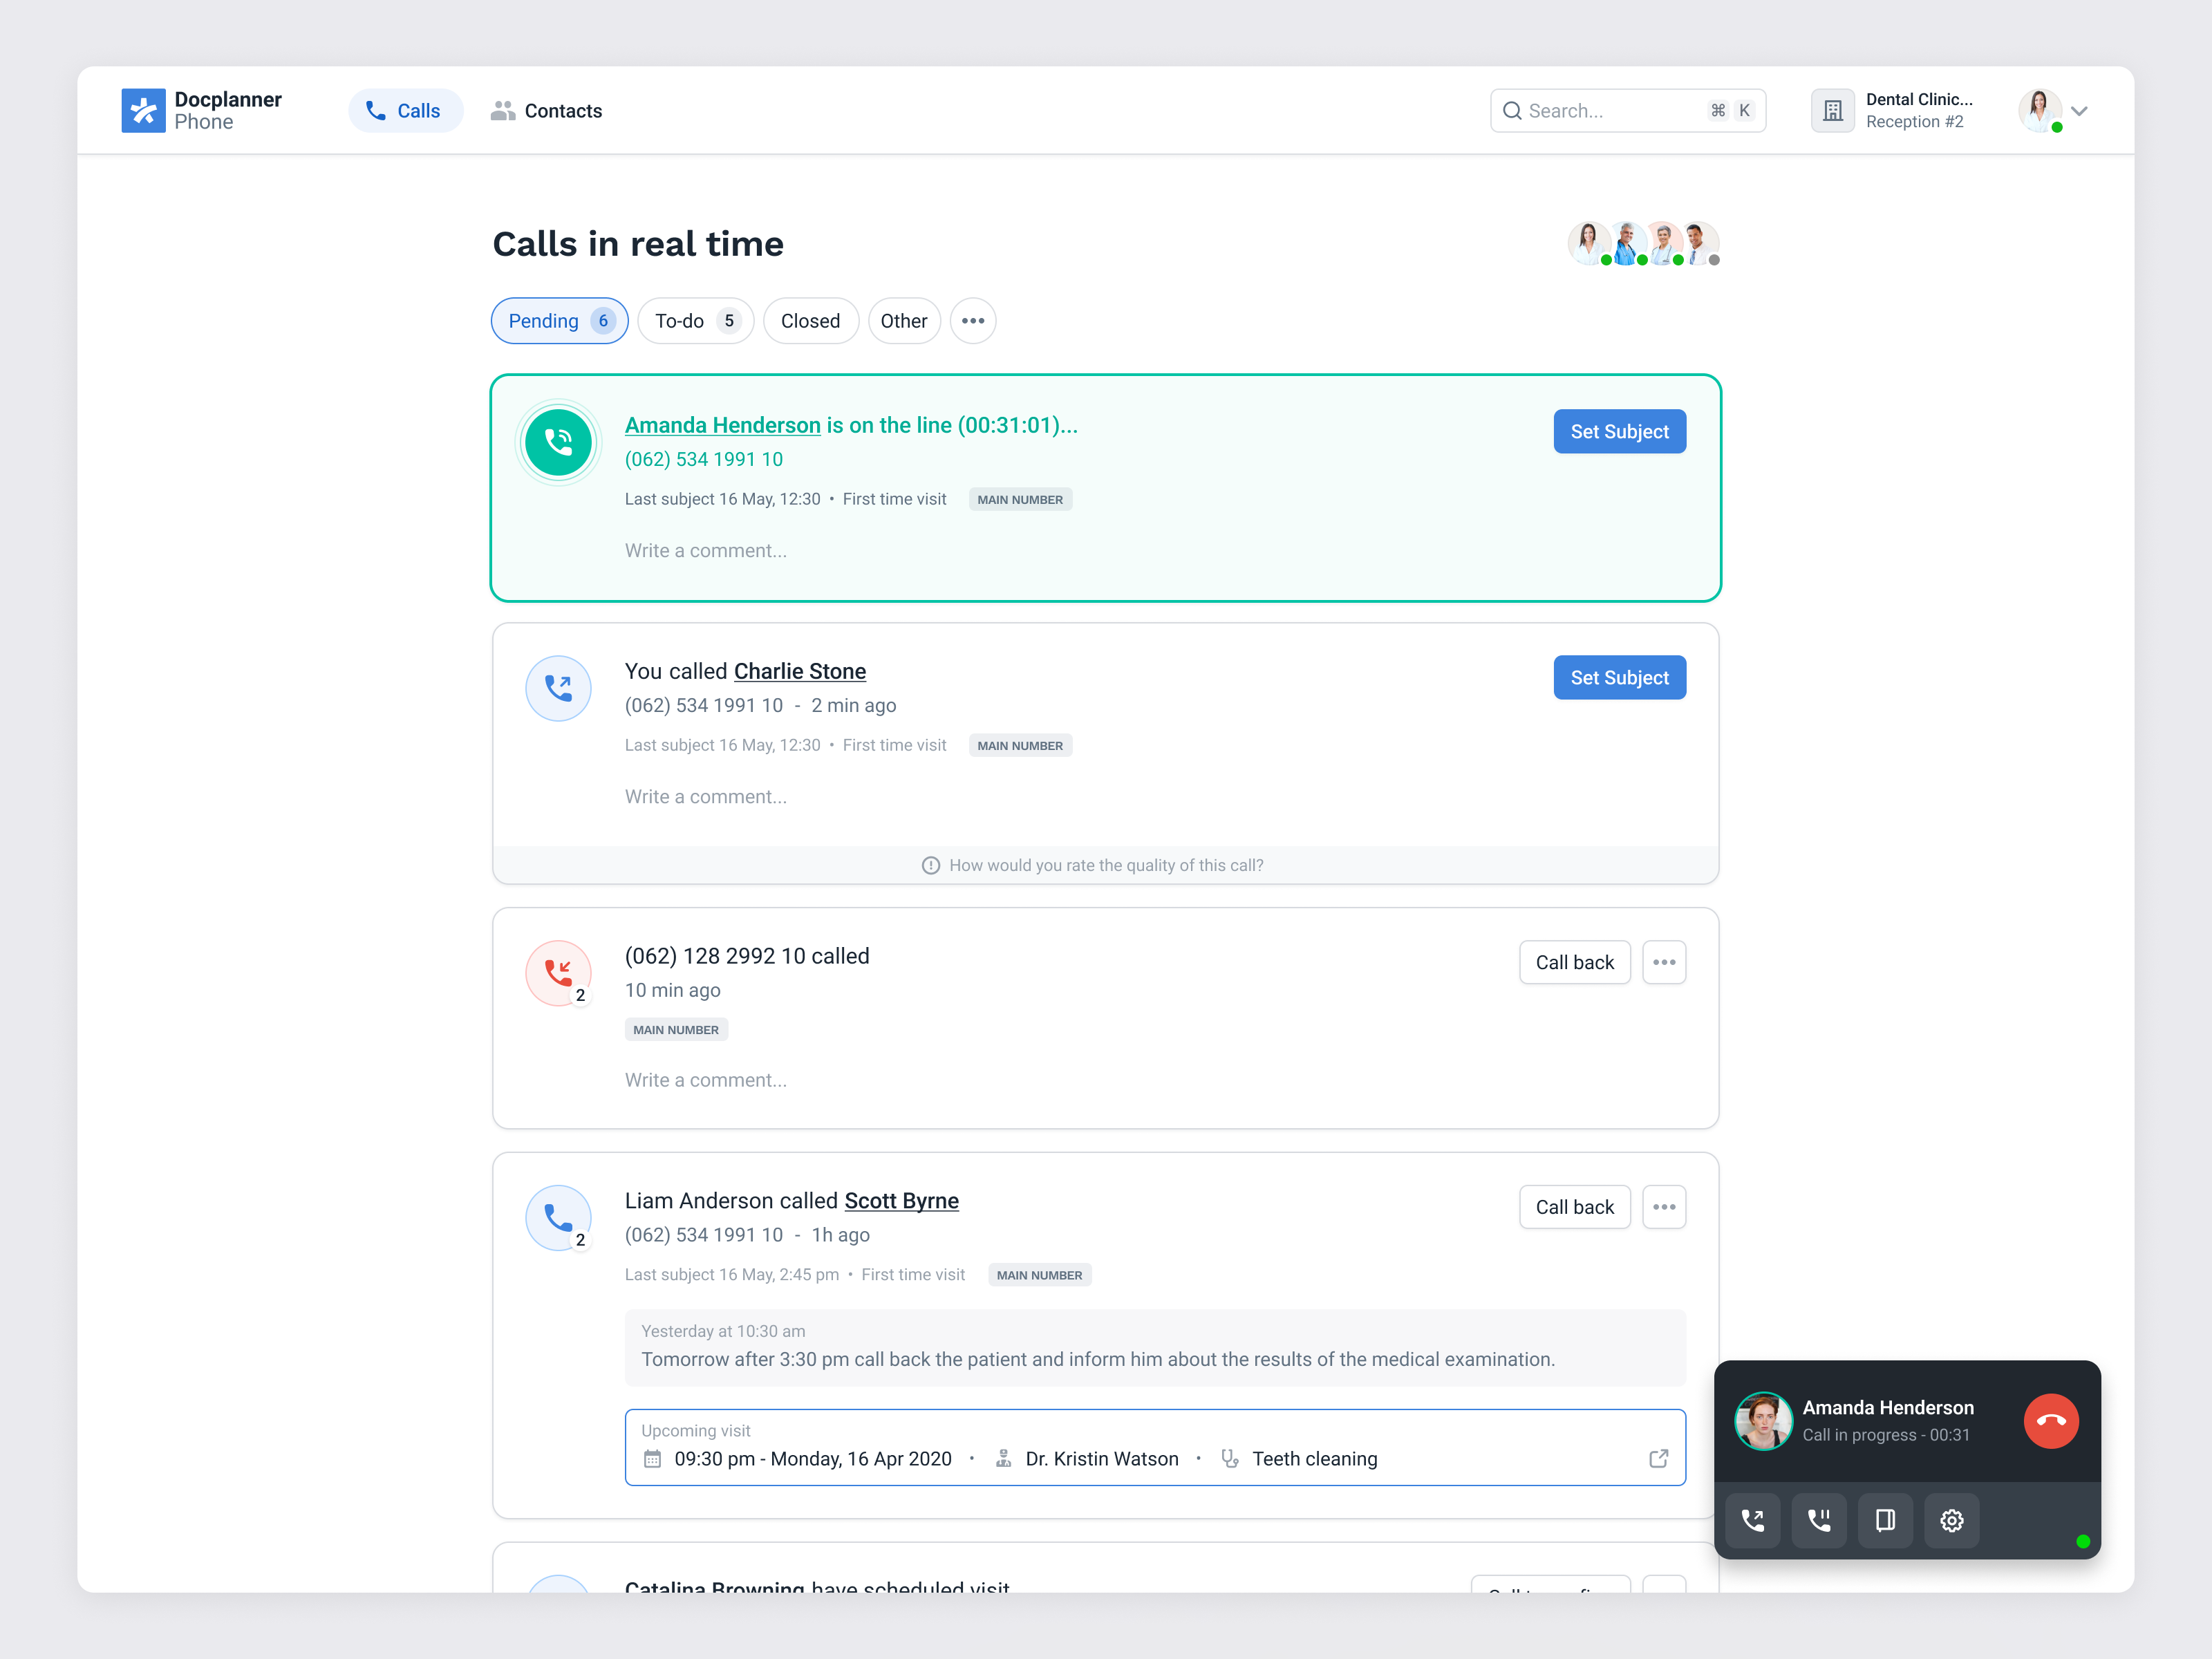The height and width of the screenshot is (1659, 2212).
Task: Set subject for Amanda Henderson's call
Action: (x=1619, y=431)
